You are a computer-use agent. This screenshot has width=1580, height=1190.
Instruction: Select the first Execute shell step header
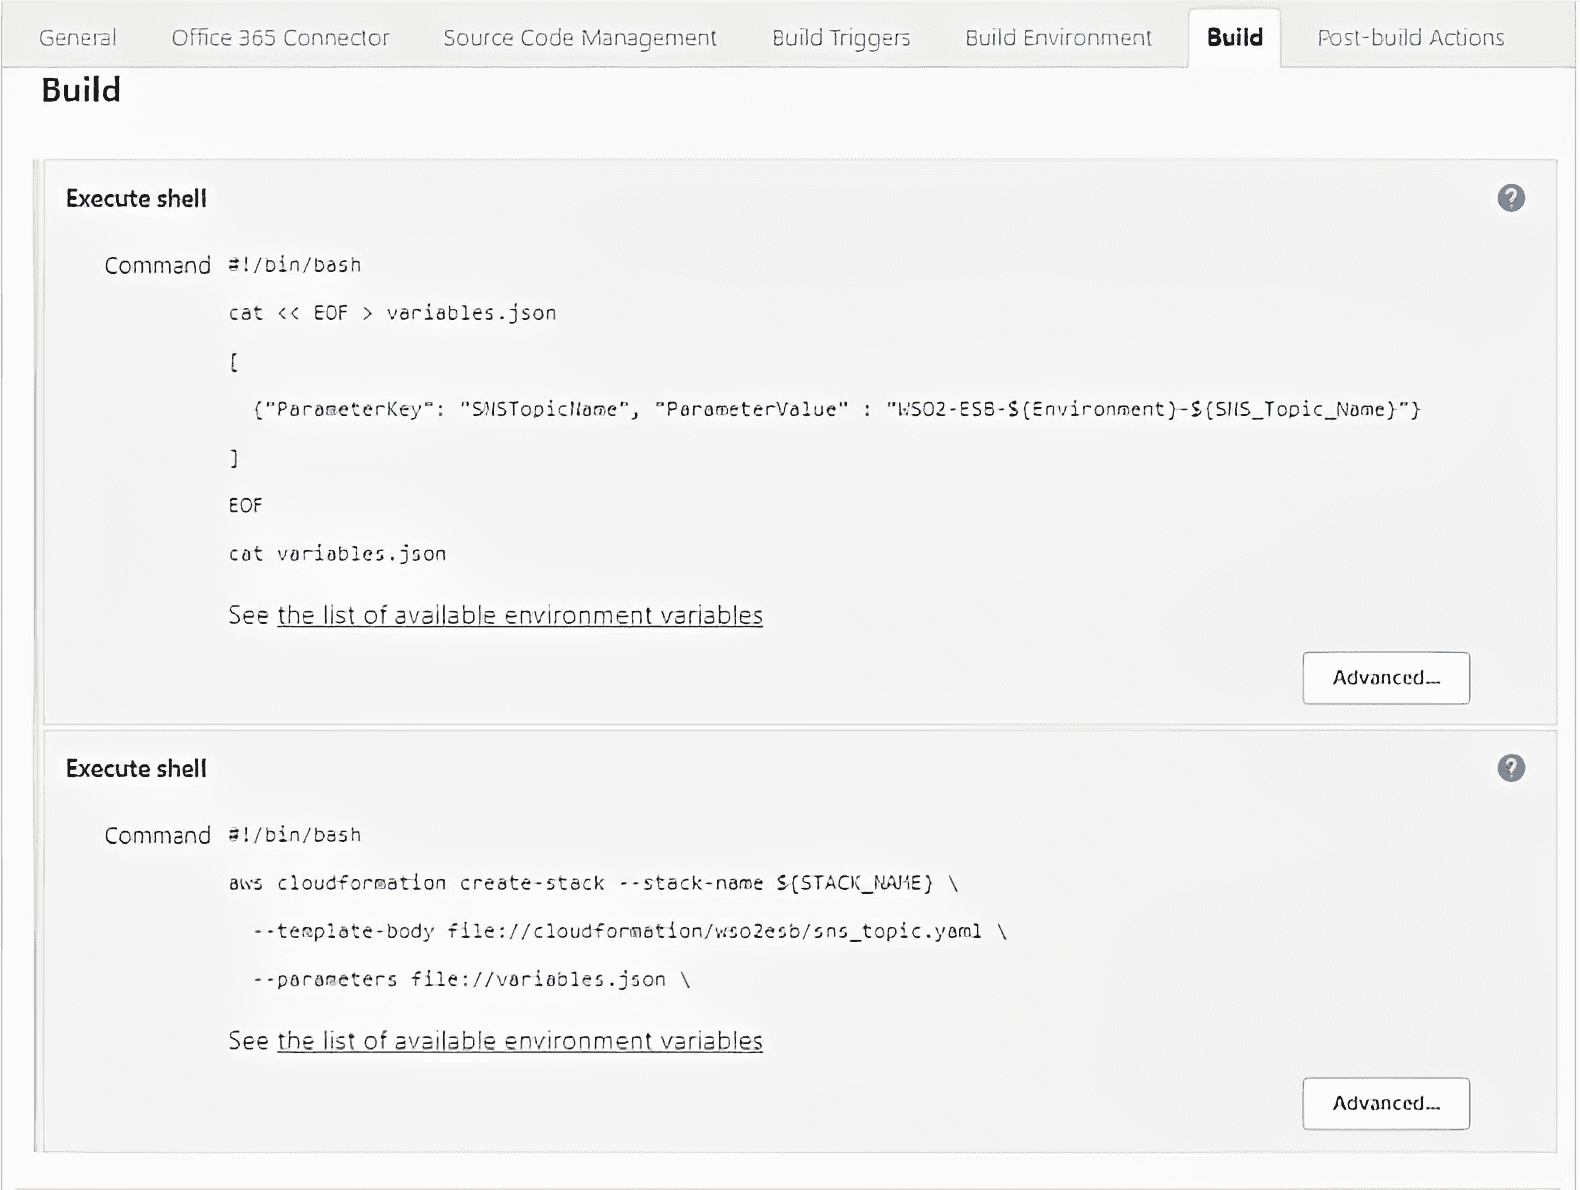tap(136, 199)
